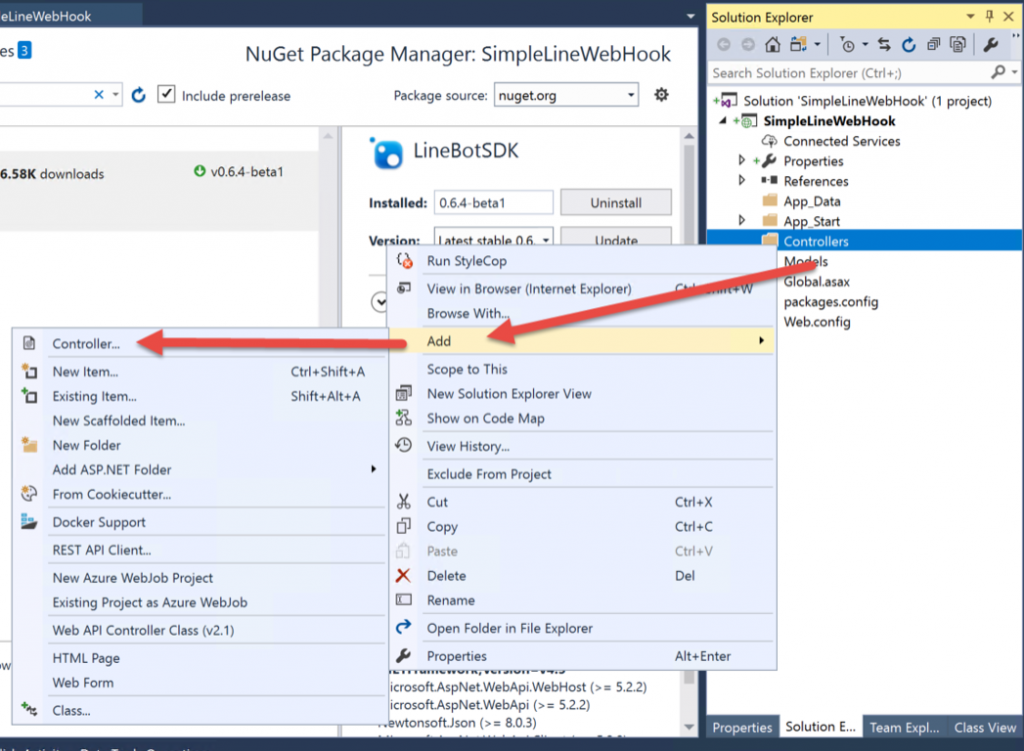1024x751 pixels.
Task: Click Pending Changes Filter clock icon
Action: (x=848, y=44)
